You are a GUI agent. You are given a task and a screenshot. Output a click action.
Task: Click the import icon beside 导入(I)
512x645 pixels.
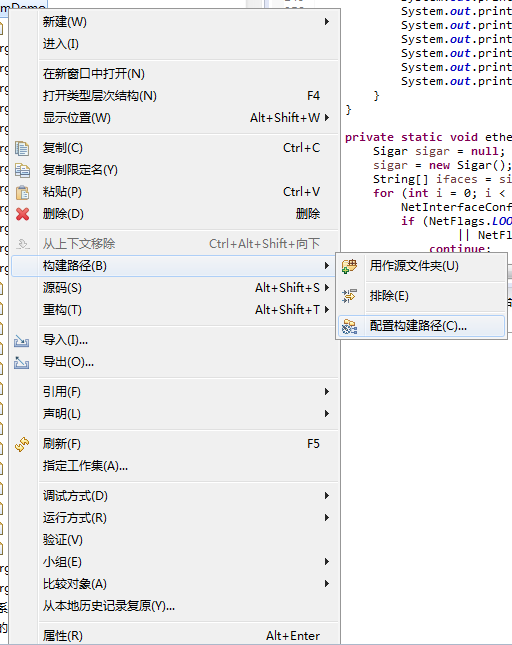coord(22,341)
